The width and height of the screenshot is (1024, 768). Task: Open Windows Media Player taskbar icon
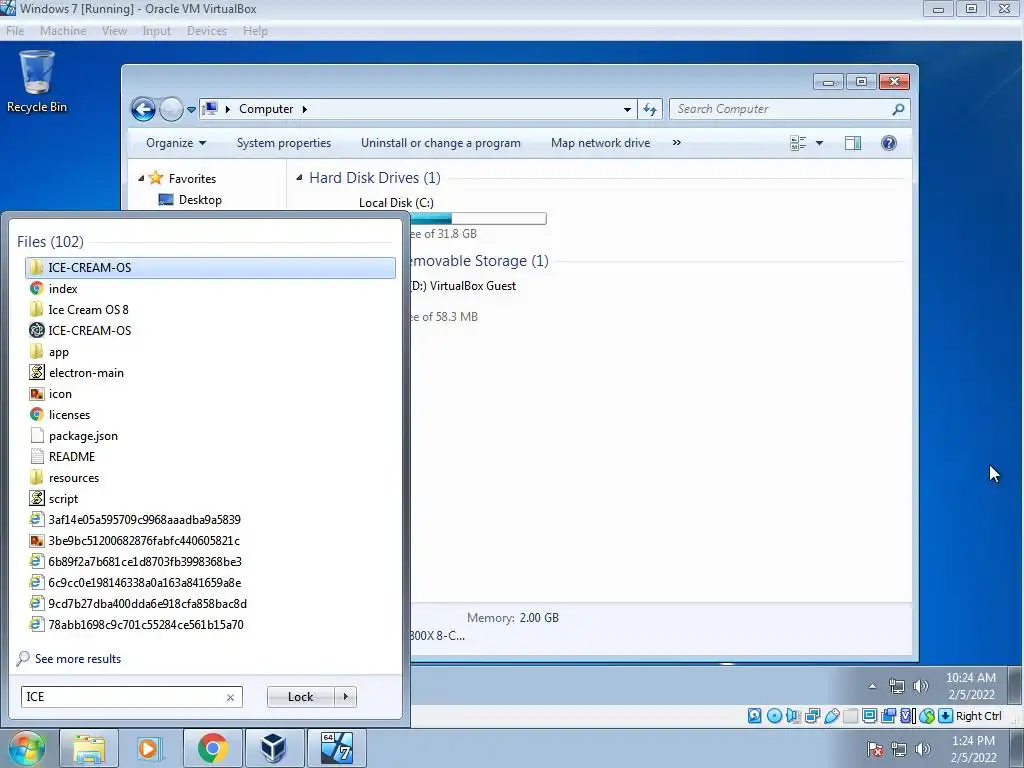coord(148,748)
